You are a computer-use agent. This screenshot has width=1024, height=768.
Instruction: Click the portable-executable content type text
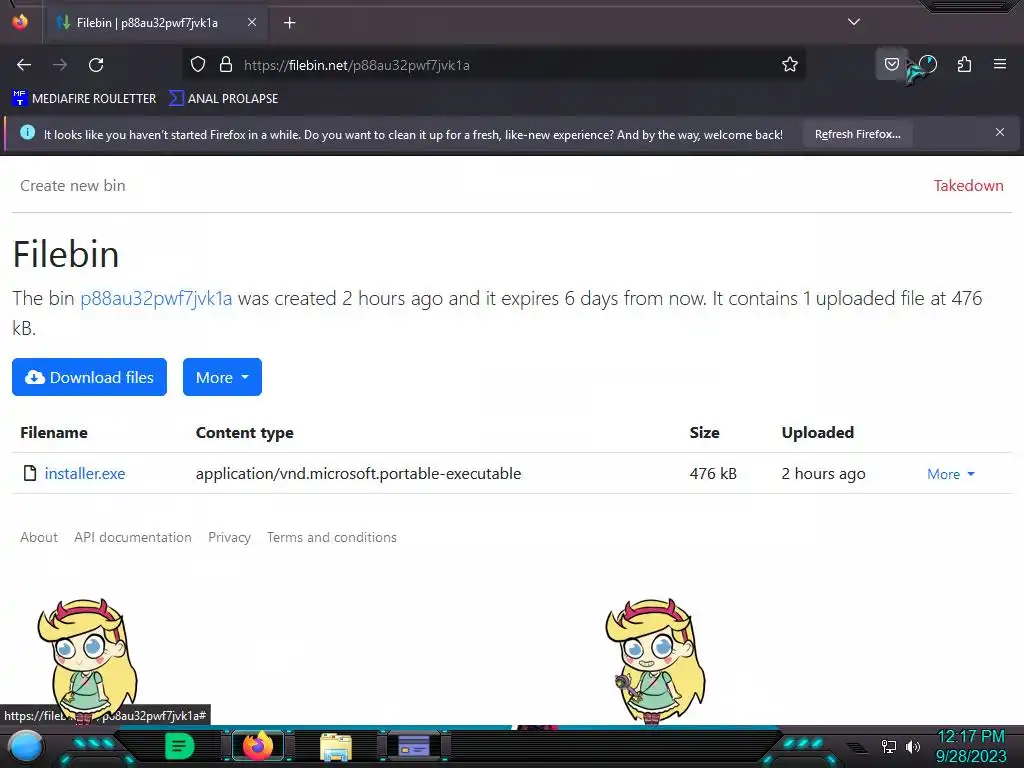click(359, 473)
